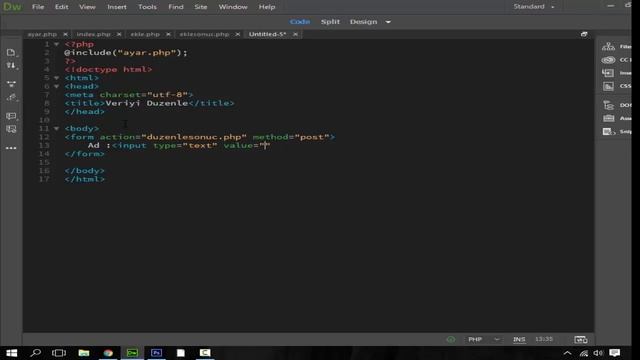The height and width of the screenshot is (360, 640).
Task: Switch to the index.php tab
Action: click(93, 34)
